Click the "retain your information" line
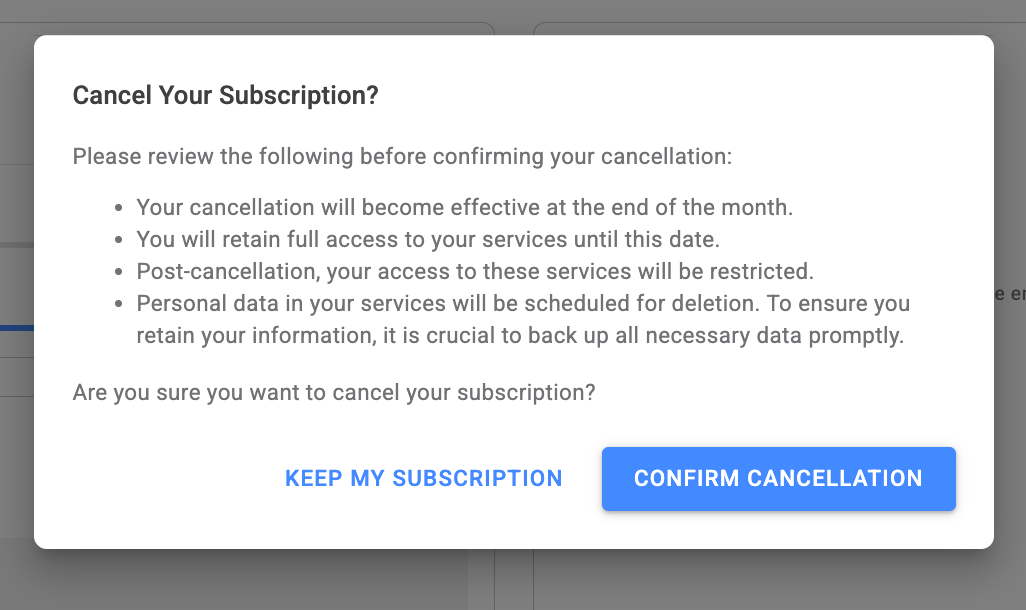 [520, 335]
